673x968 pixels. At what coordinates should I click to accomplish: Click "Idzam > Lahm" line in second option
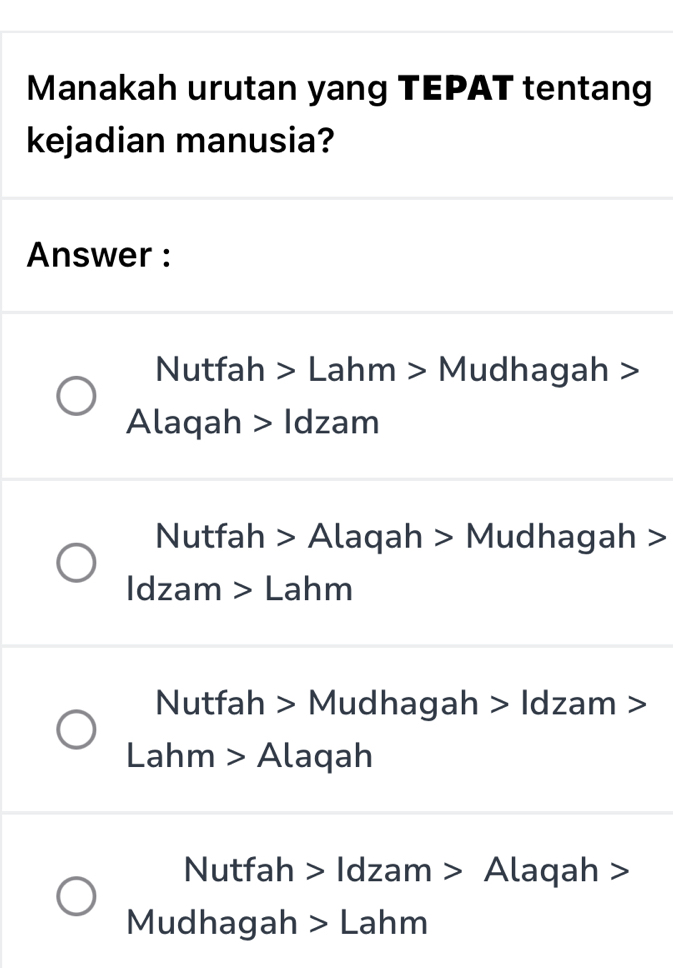tap(240, 589)
